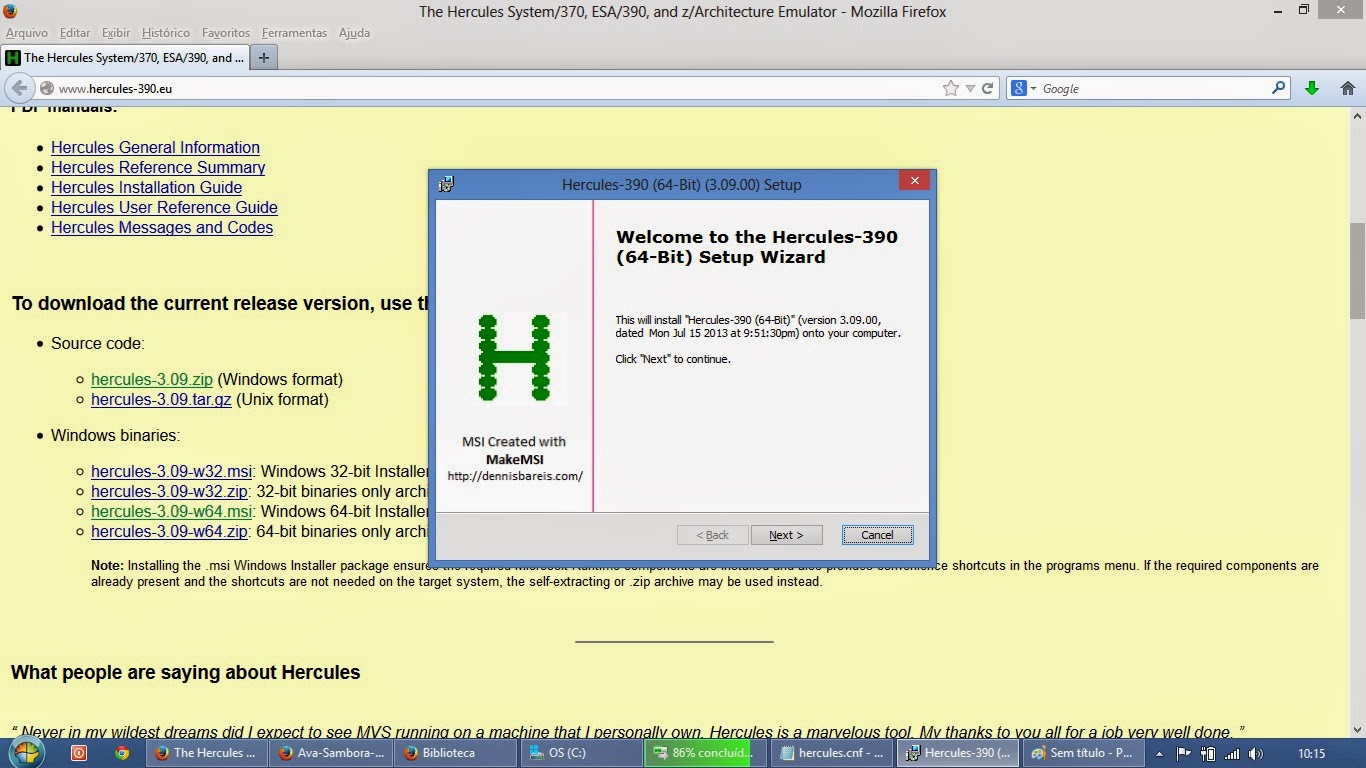Open Hercules General Information link
Screen dimensions: 1366x768
point(155,147)
